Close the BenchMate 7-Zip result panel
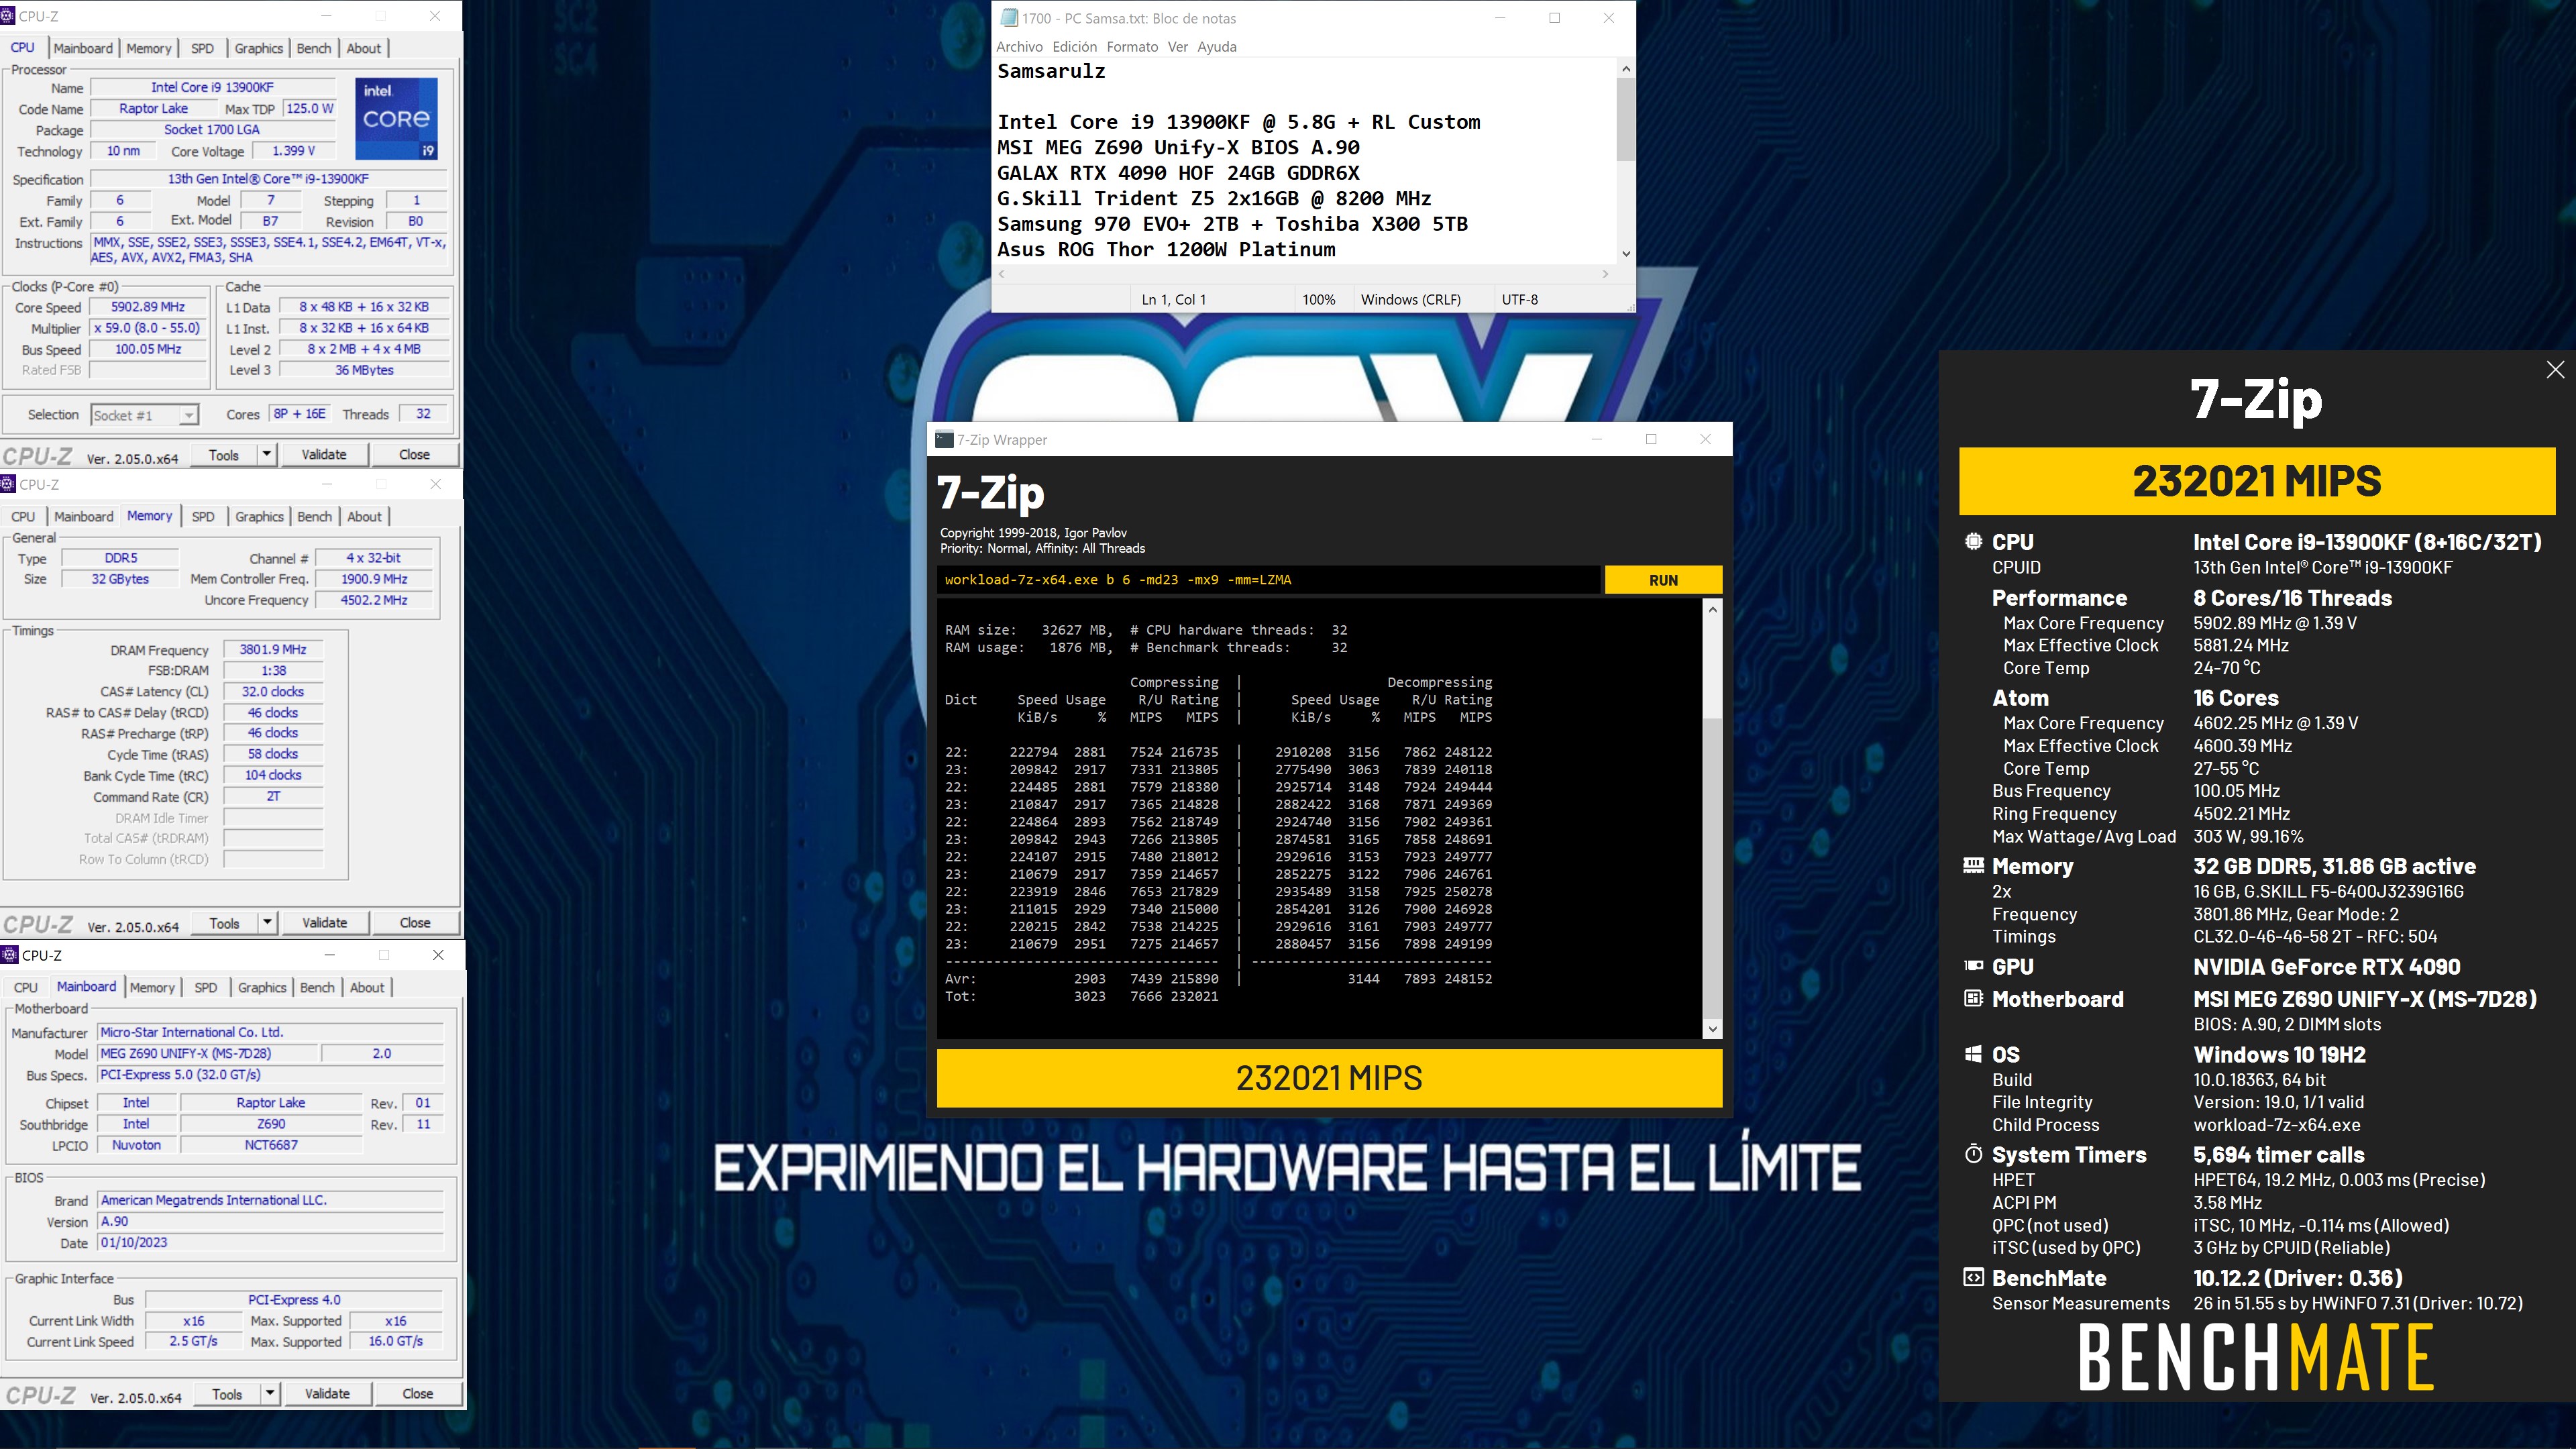Image resolution: width=2576 pixels, height=1449 pixels. (x=2555, y=370)
